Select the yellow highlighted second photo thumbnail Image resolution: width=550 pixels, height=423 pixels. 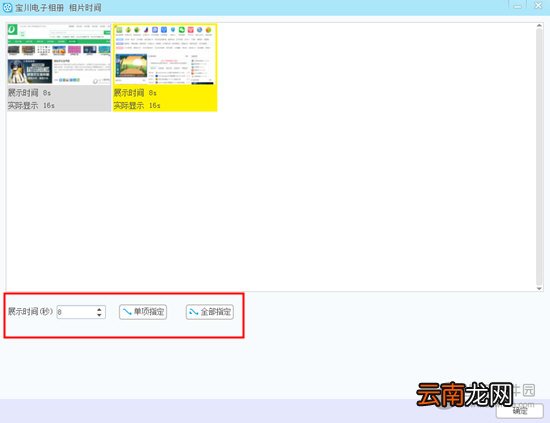pyautogui.click(x=165, y=68)
